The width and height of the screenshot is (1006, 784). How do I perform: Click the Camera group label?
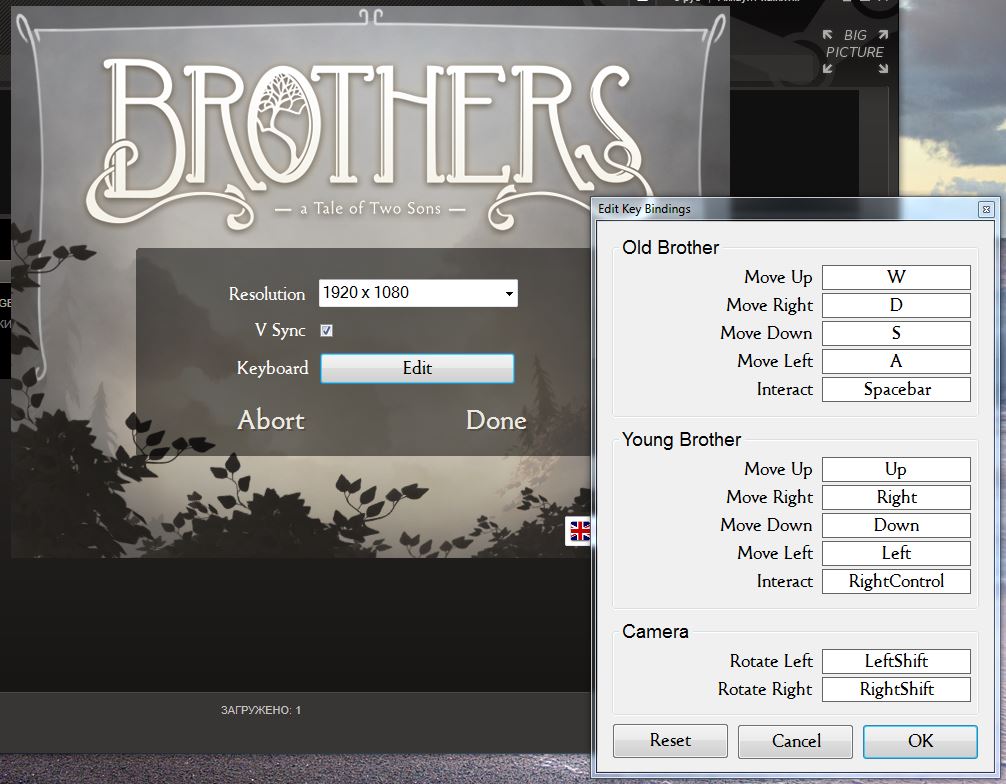[655, 631]
